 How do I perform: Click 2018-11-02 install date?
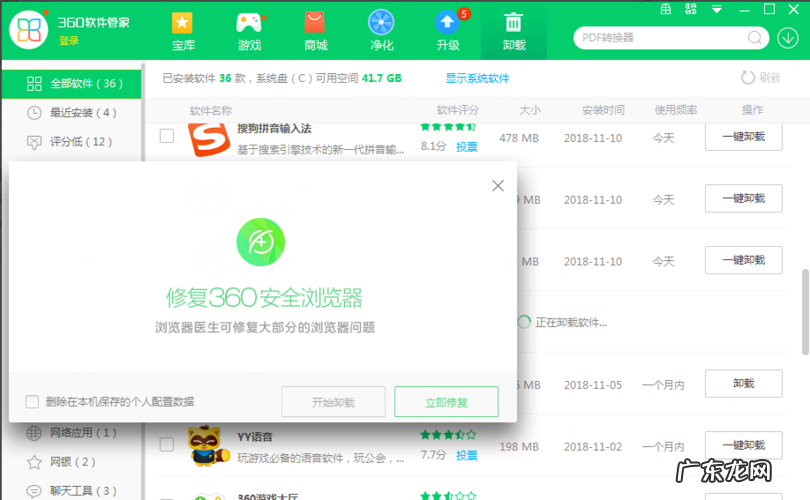(x=593, y=446)
